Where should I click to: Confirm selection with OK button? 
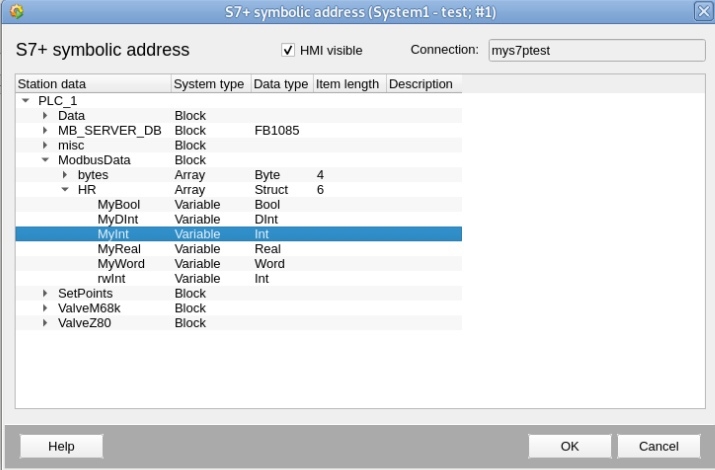[570, 446]
